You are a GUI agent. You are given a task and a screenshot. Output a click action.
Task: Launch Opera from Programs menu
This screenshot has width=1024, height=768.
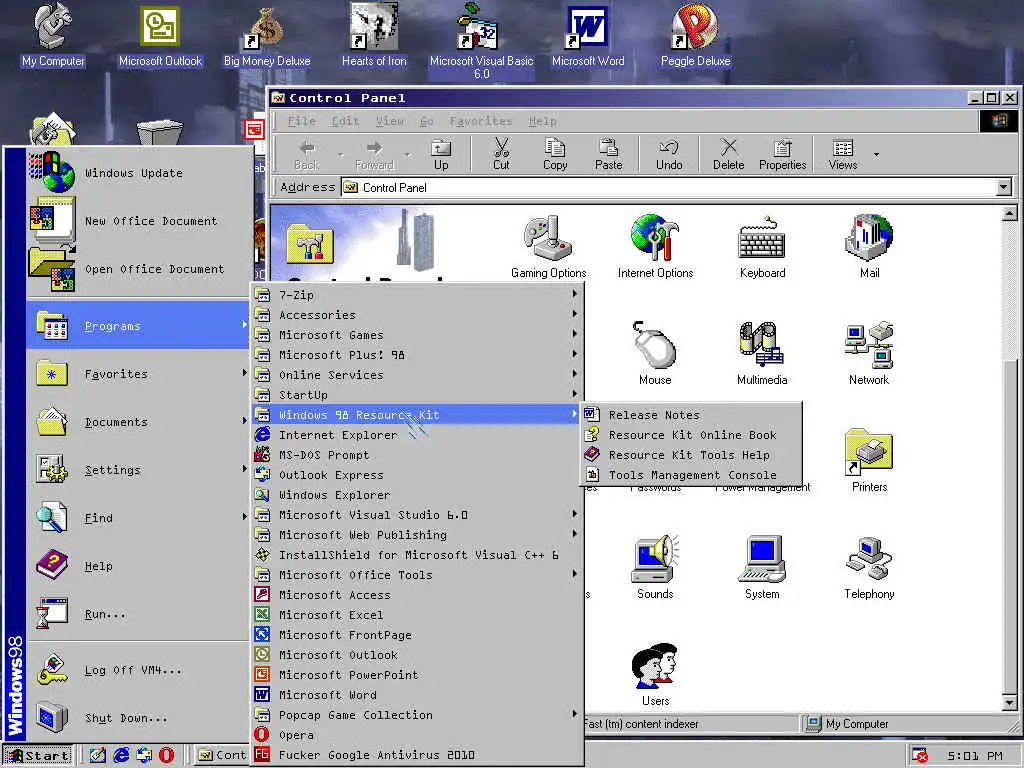click(417, 735)
